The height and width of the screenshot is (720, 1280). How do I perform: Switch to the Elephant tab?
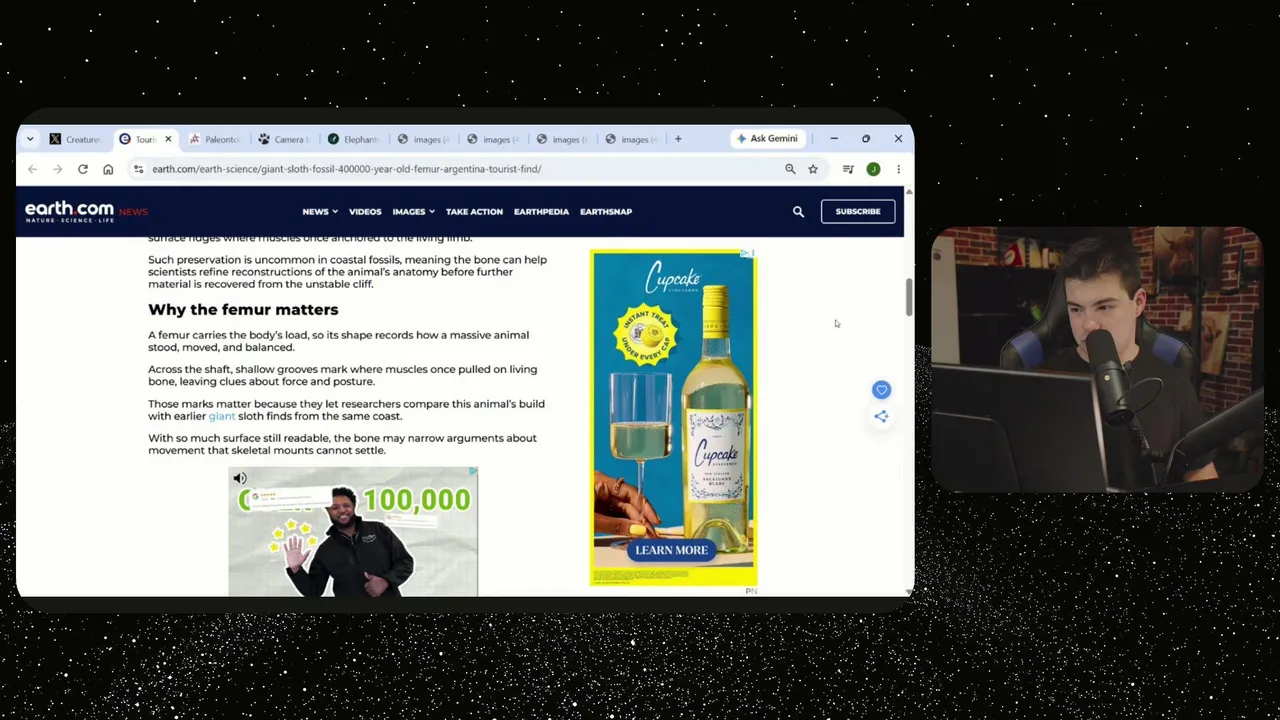(x=354, y=139)
